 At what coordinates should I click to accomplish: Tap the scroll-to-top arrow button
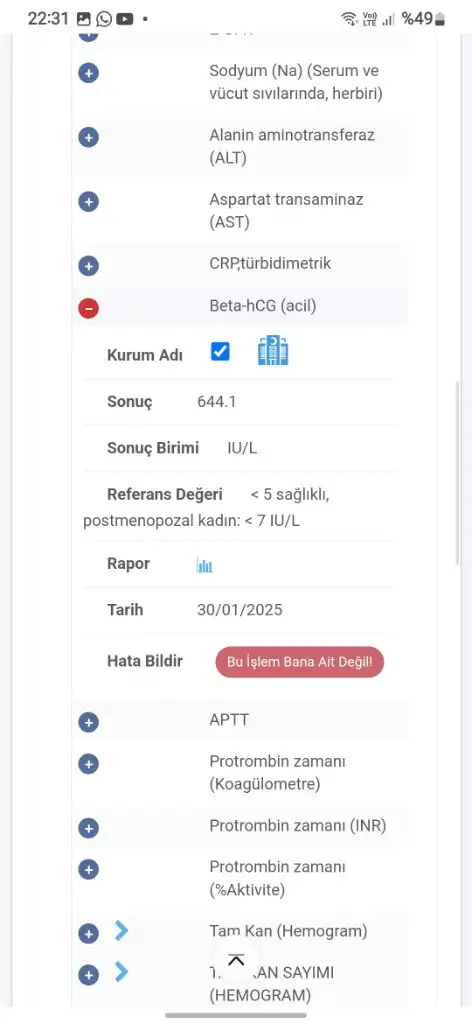tap(236, 959)
